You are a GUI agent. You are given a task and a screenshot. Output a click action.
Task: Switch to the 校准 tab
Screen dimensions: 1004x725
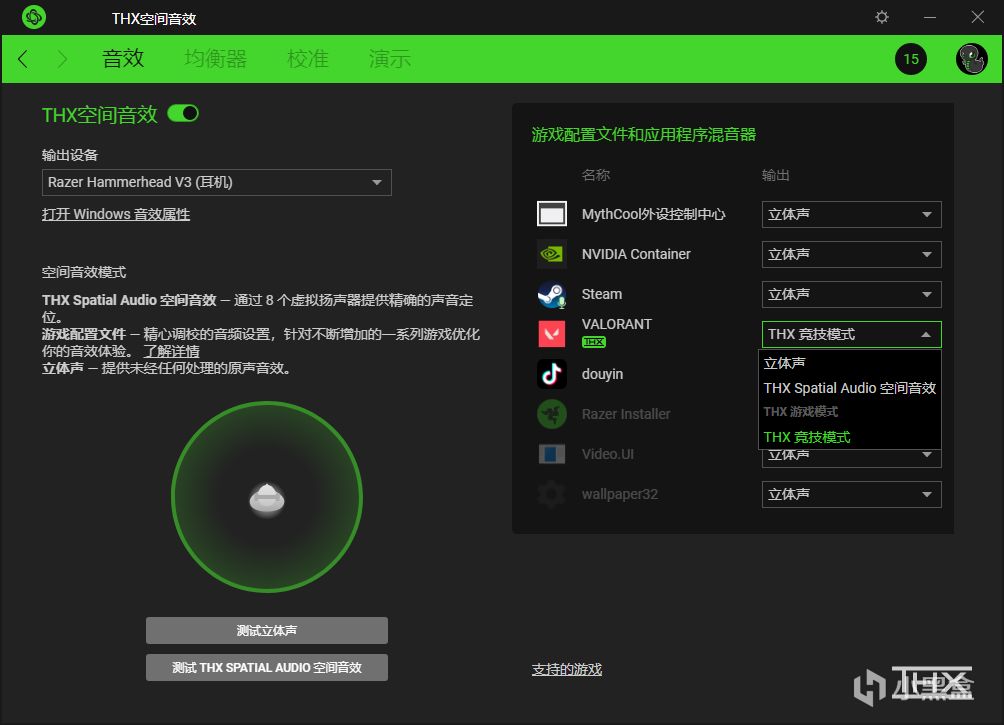click(307, 59)
